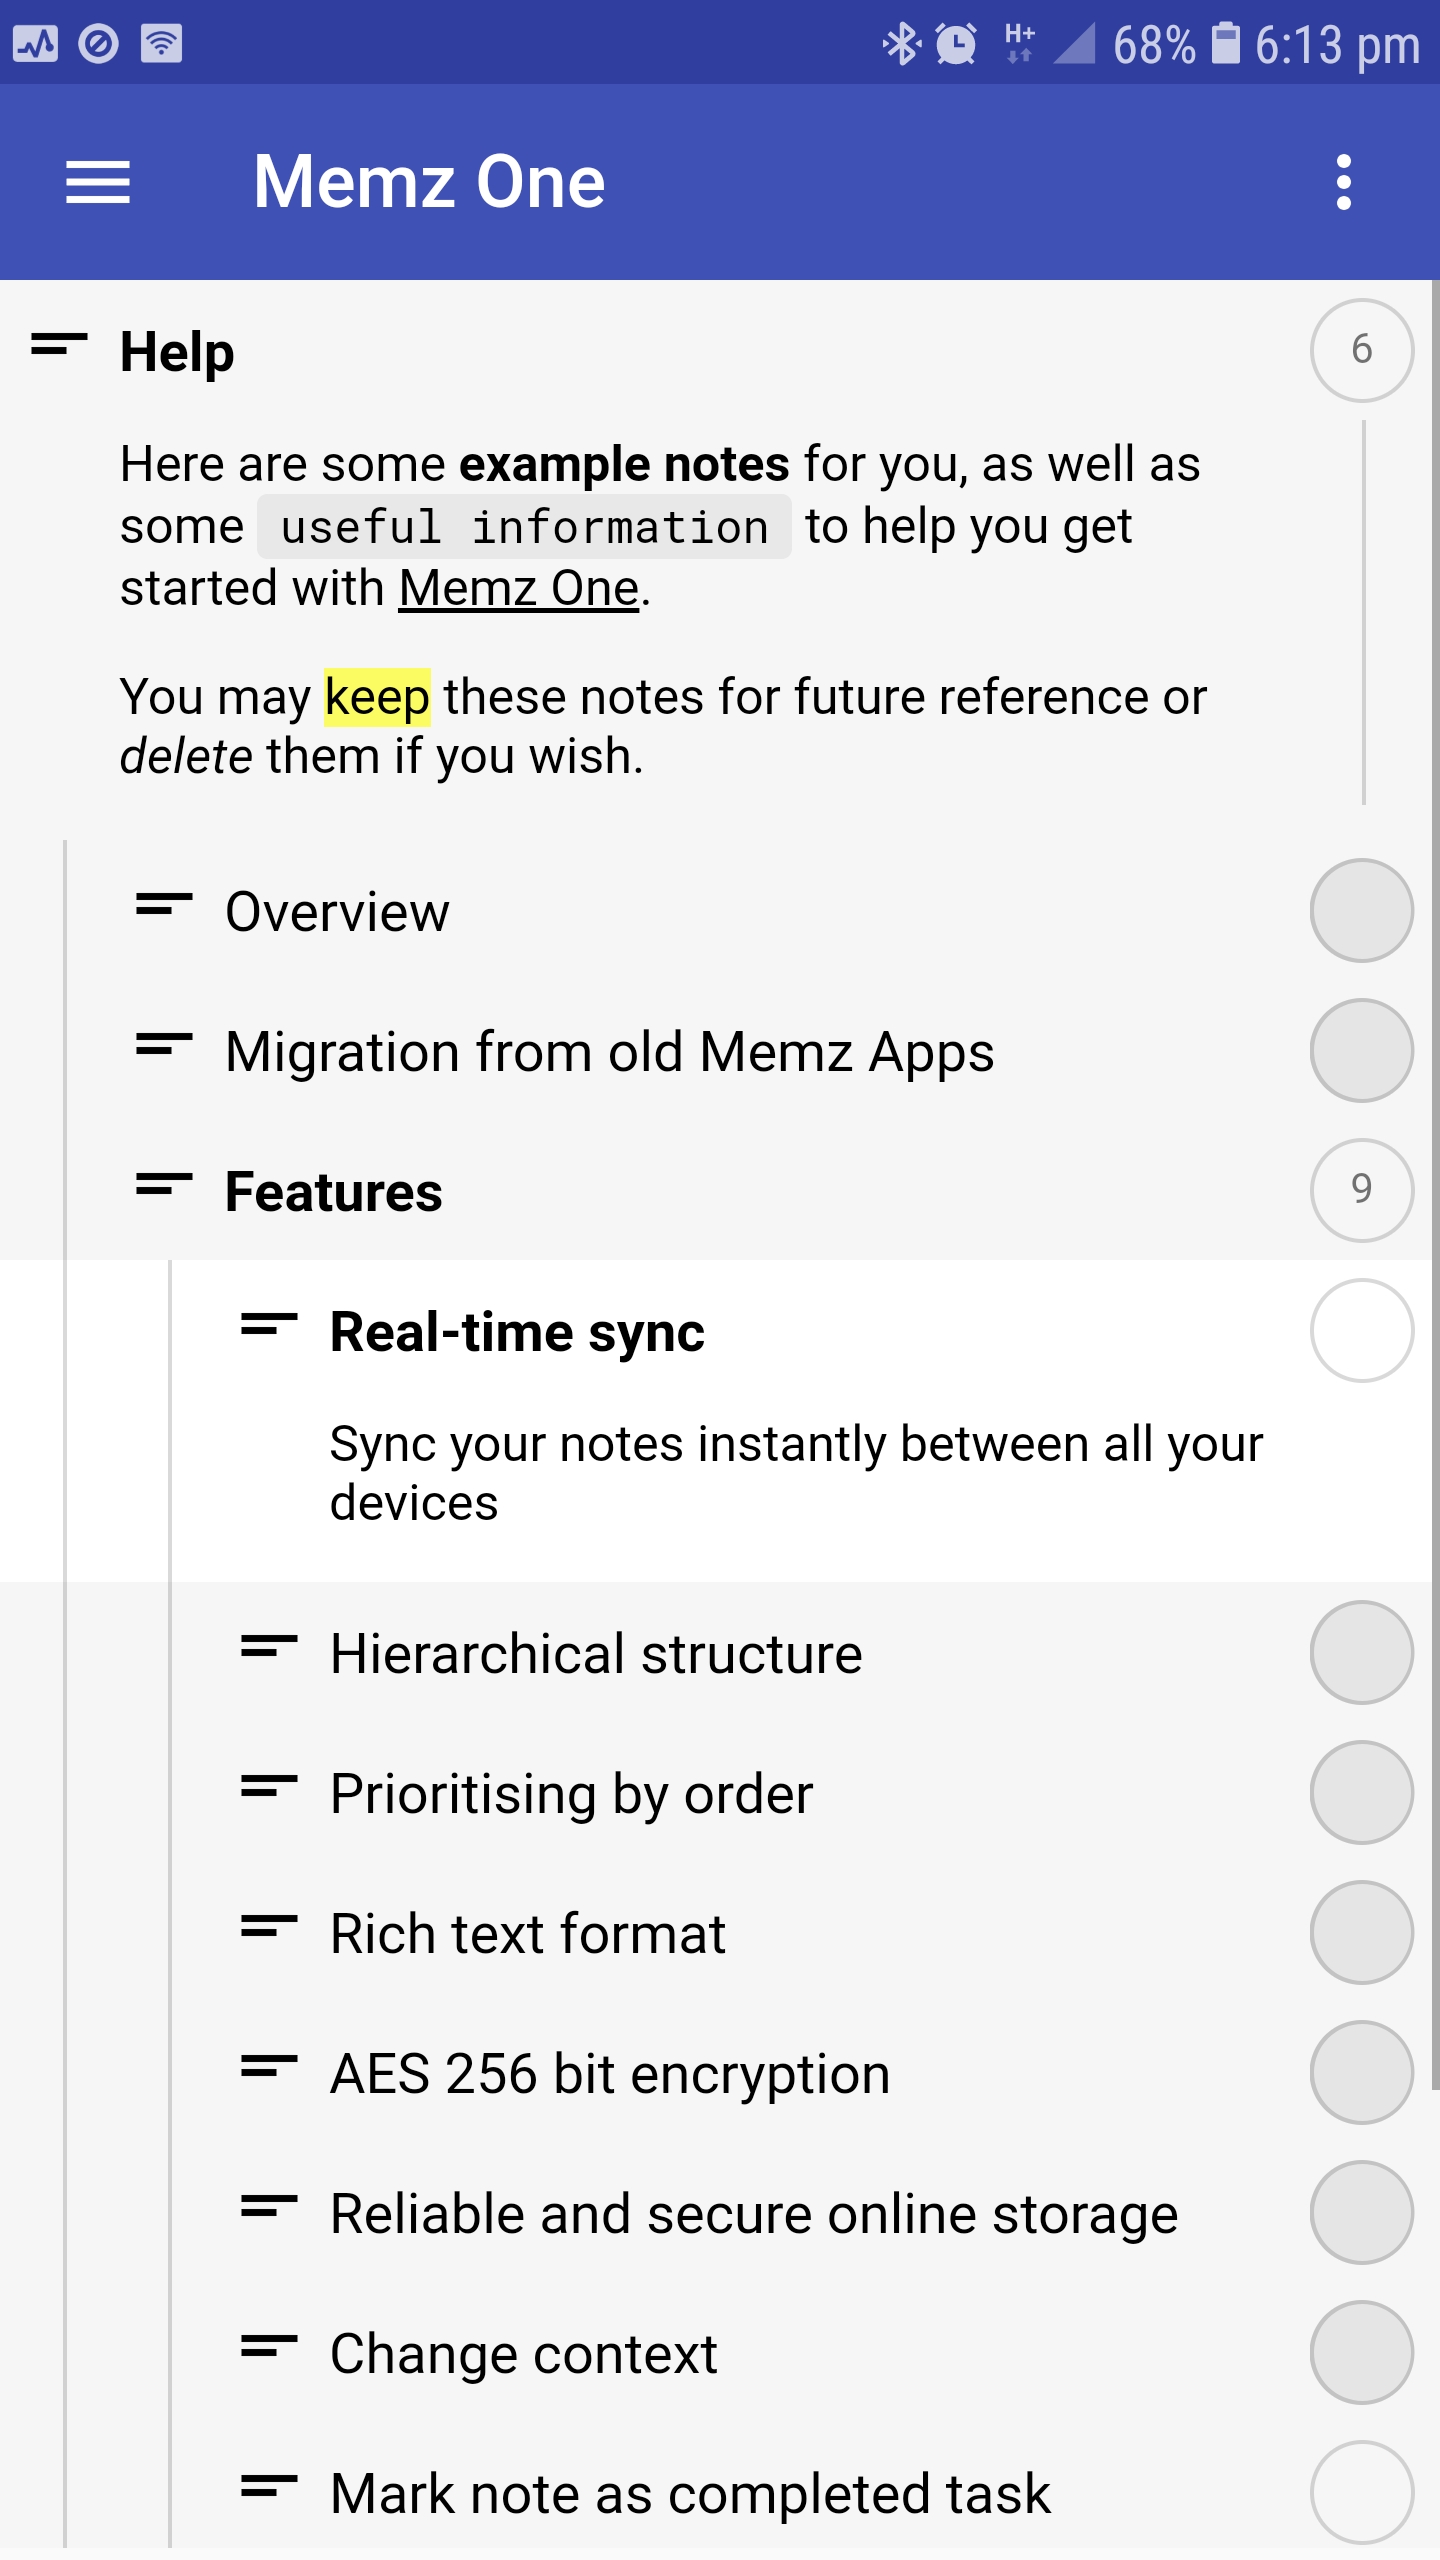Image resolution: width=1440 pixels, height=2560 pixels.
Task: Open the three-dot overflow menu
Action: (1343, 182)
